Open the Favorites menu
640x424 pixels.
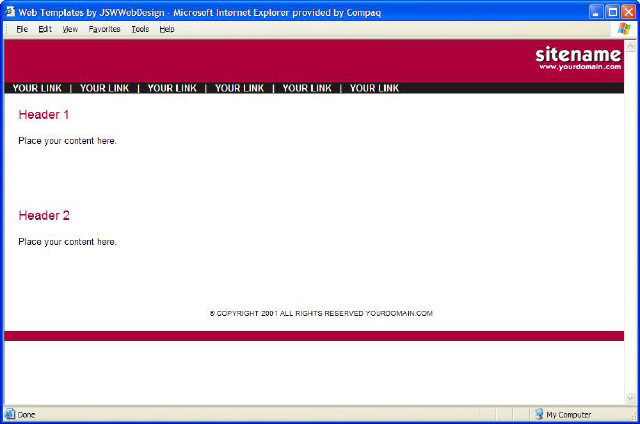click(104, 29)
